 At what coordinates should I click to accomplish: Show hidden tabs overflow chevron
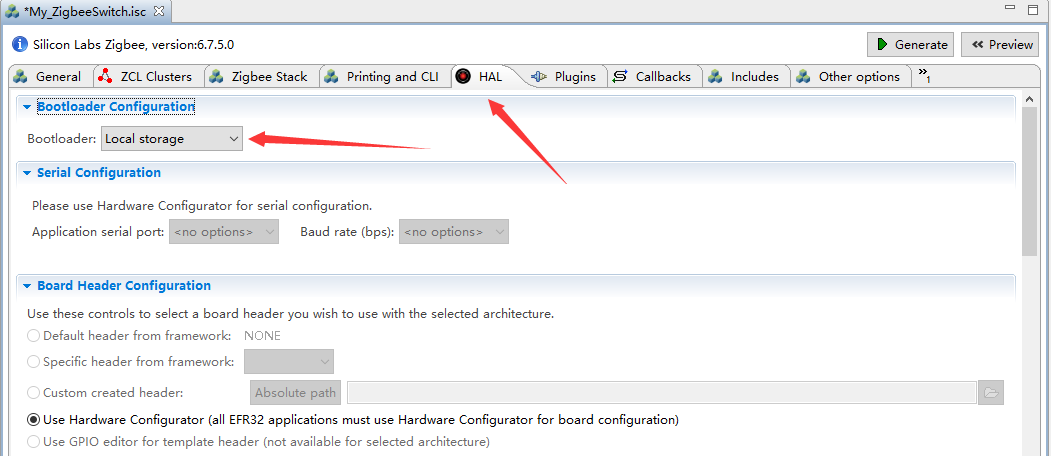click(x=924, y=76)
